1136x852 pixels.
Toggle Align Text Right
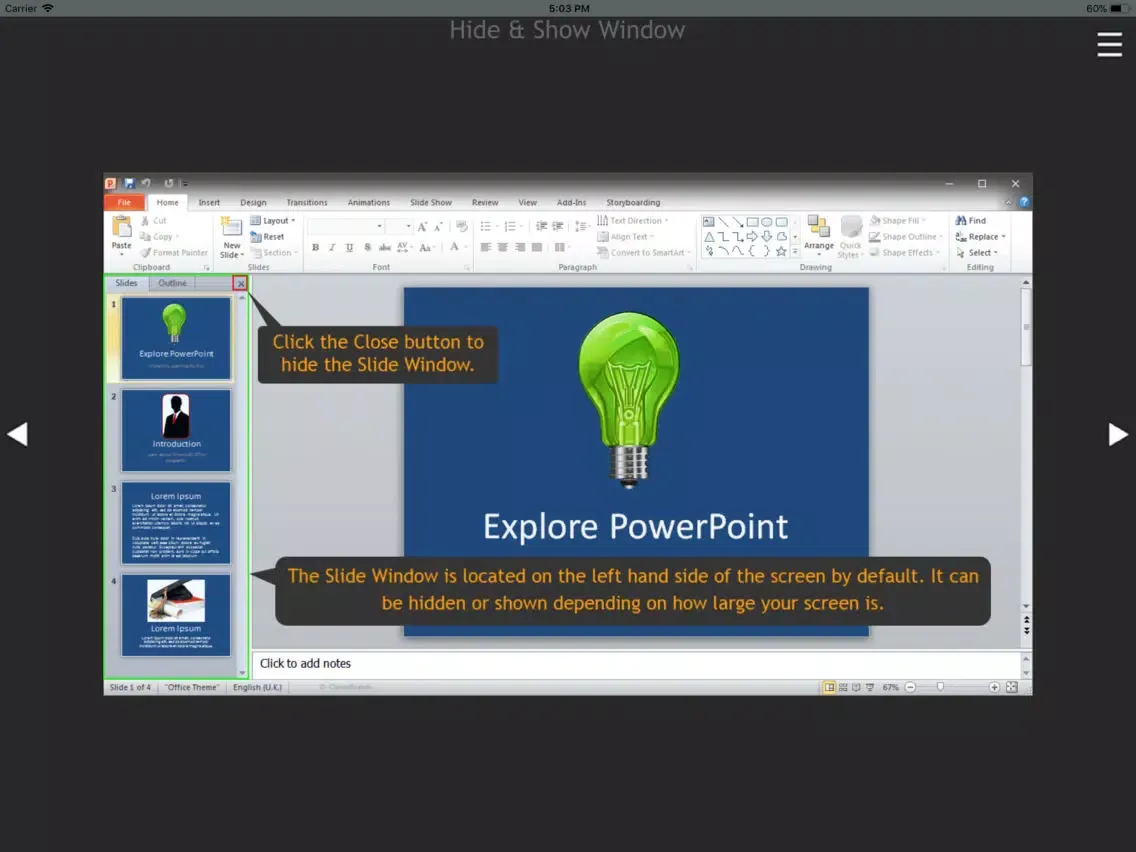pos(519,247)
